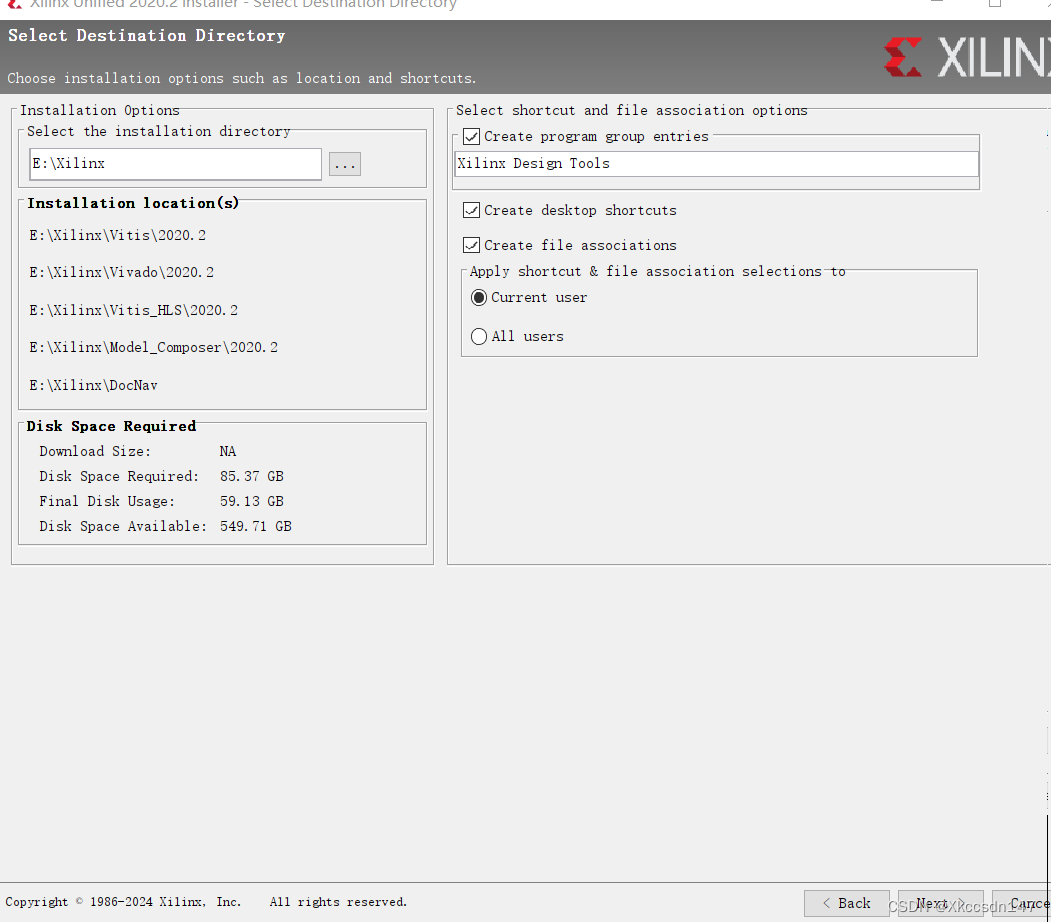
Task: Select the E:\Xilinx\Vitis_HLS\2020.2 location text
Action: [133, 310]
